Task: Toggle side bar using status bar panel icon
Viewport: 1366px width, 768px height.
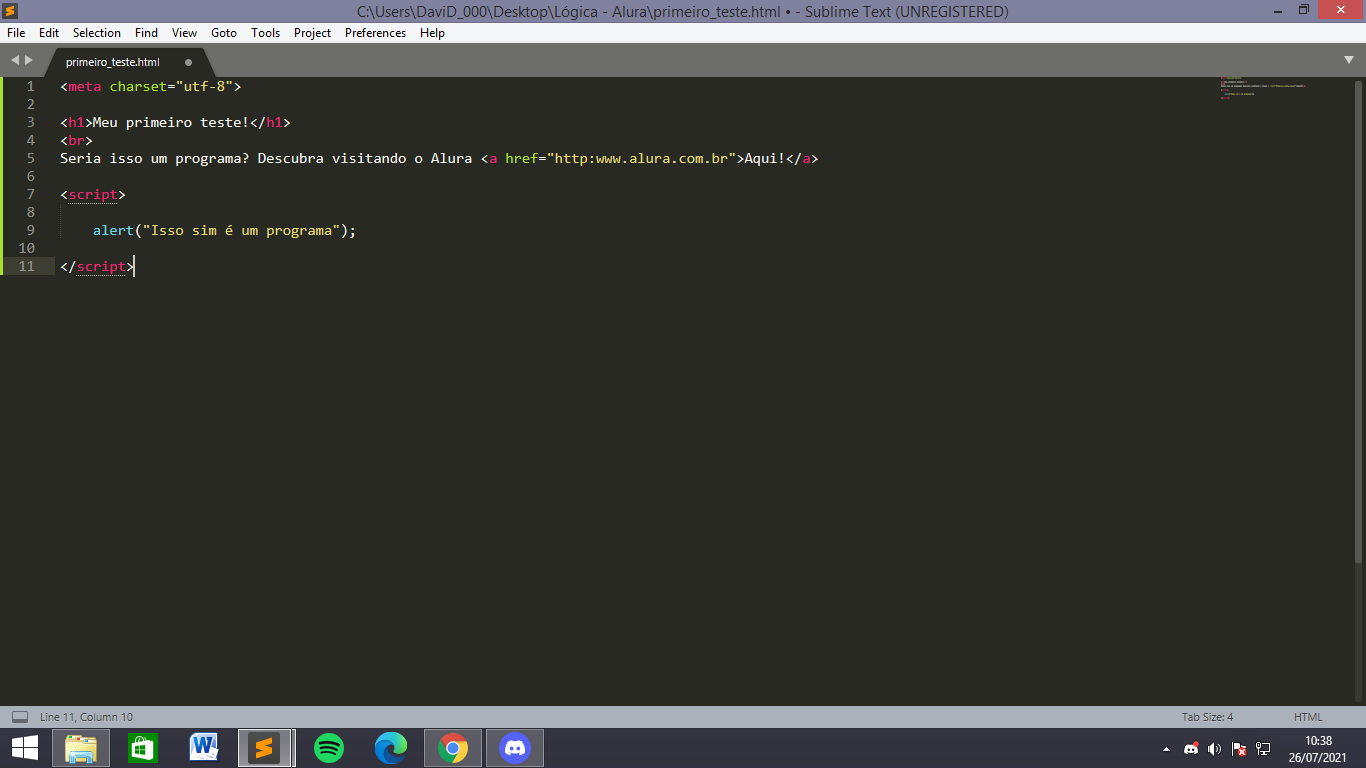Action: click(x=20, y=717)
